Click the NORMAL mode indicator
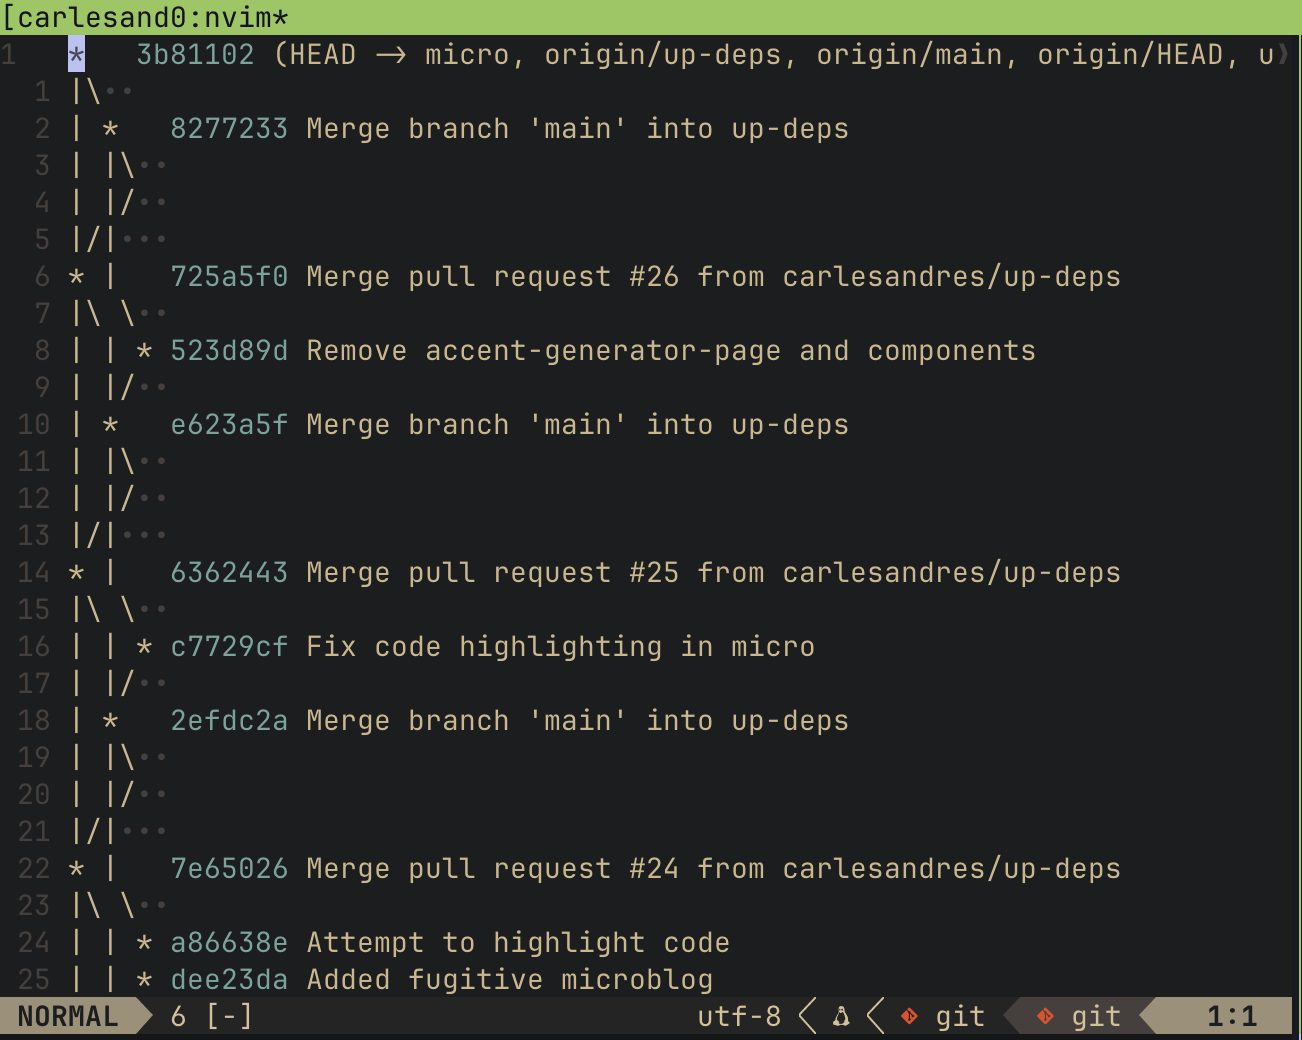The width and height of the screenshot is (1302, 1040). (68, 1017)
